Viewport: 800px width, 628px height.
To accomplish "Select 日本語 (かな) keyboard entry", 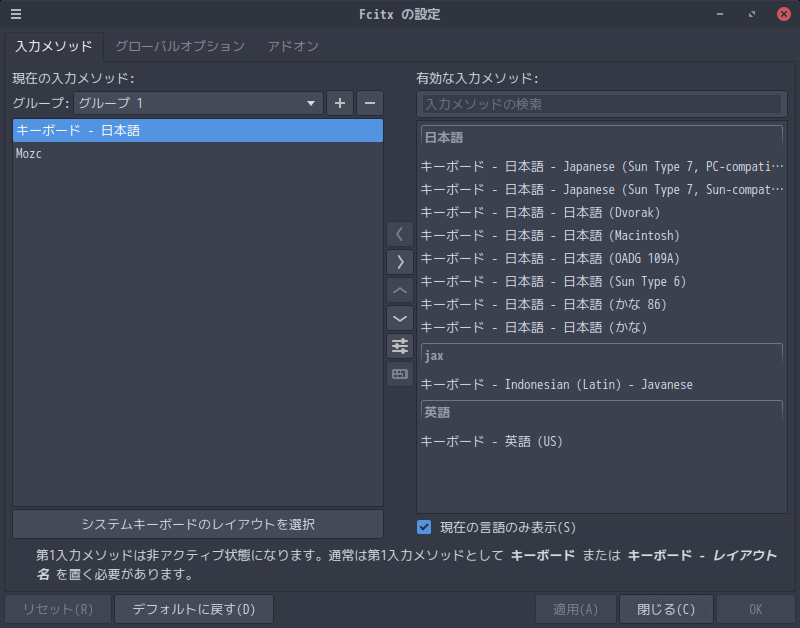I will coord(602,327).
